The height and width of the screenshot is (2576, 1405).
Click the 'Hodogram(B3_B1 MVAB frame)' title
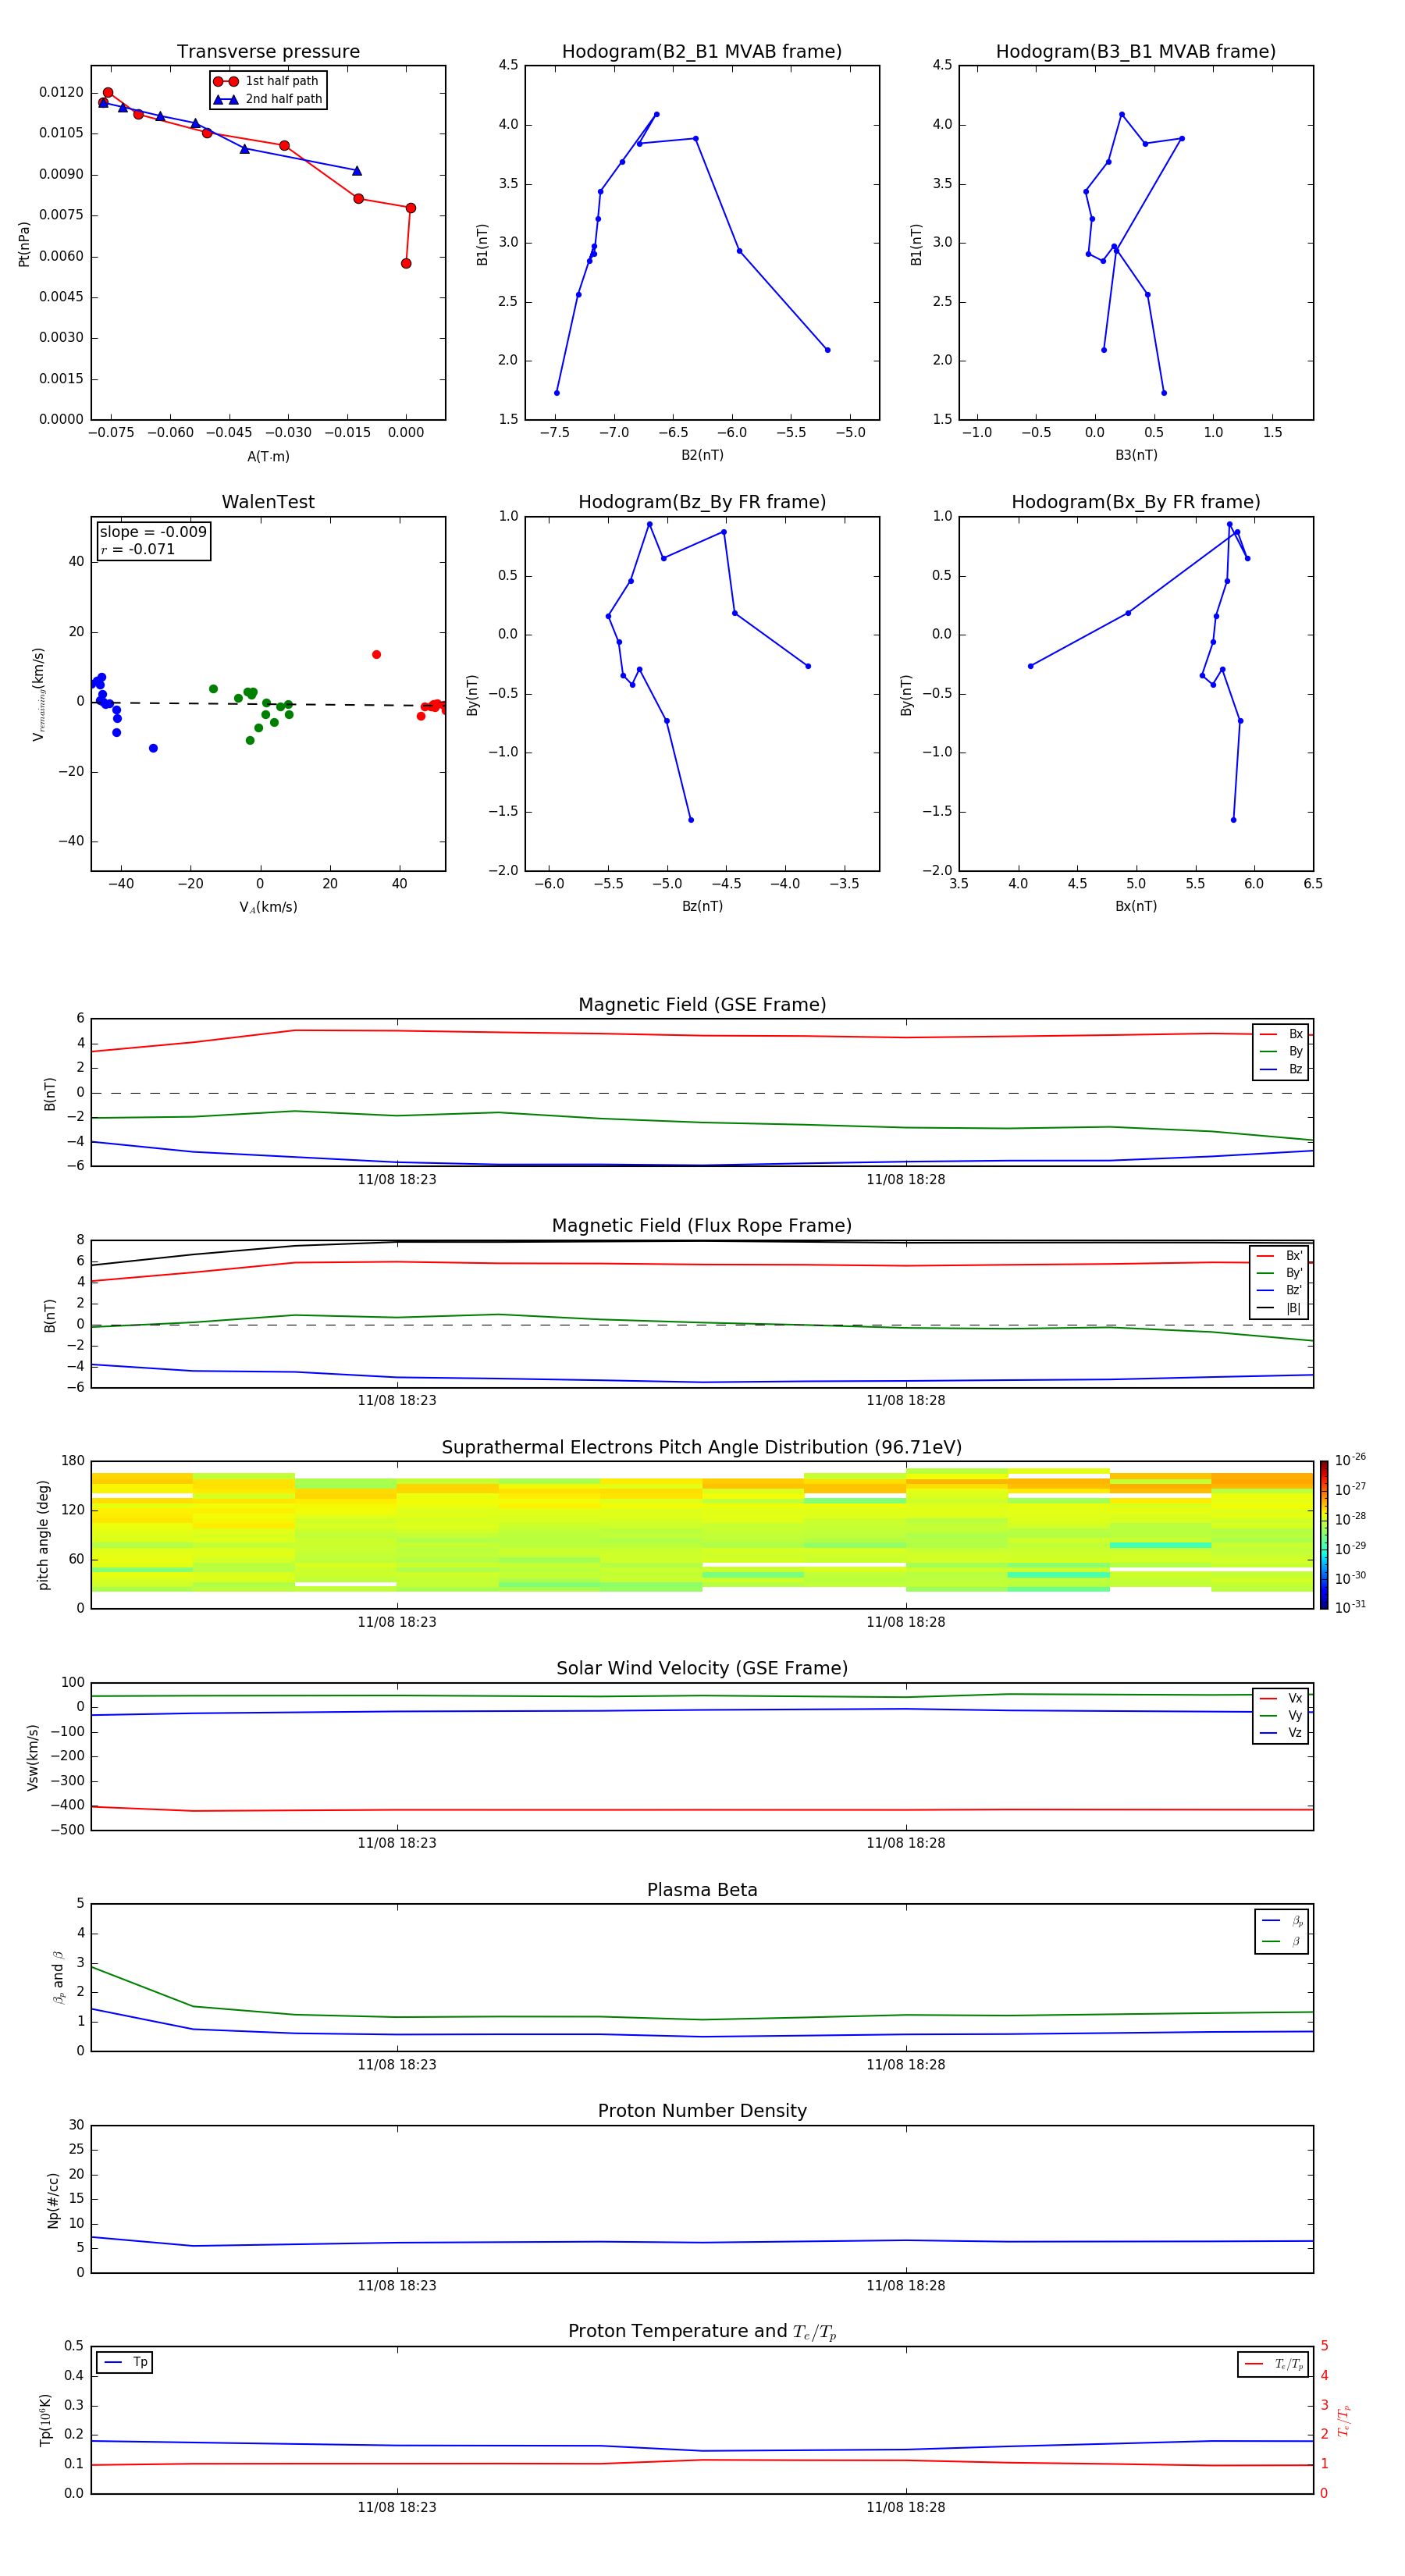tap(1136, 51)
